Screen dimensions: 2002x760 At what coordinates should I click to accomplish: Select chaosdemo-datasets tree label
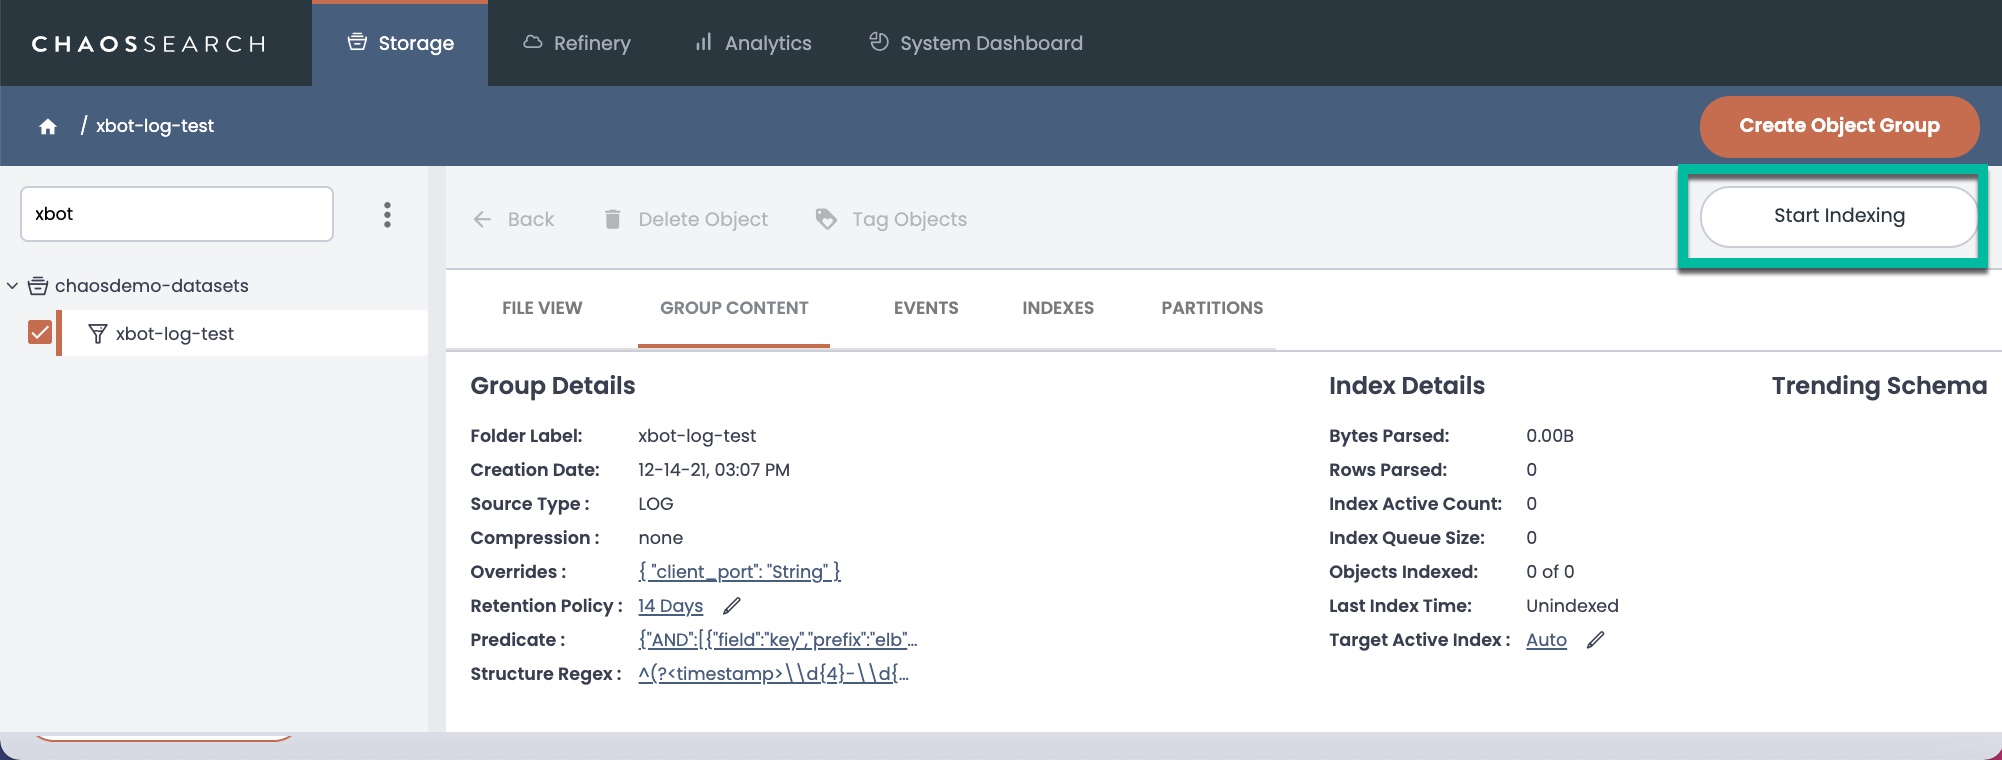(x=152, y=286)
